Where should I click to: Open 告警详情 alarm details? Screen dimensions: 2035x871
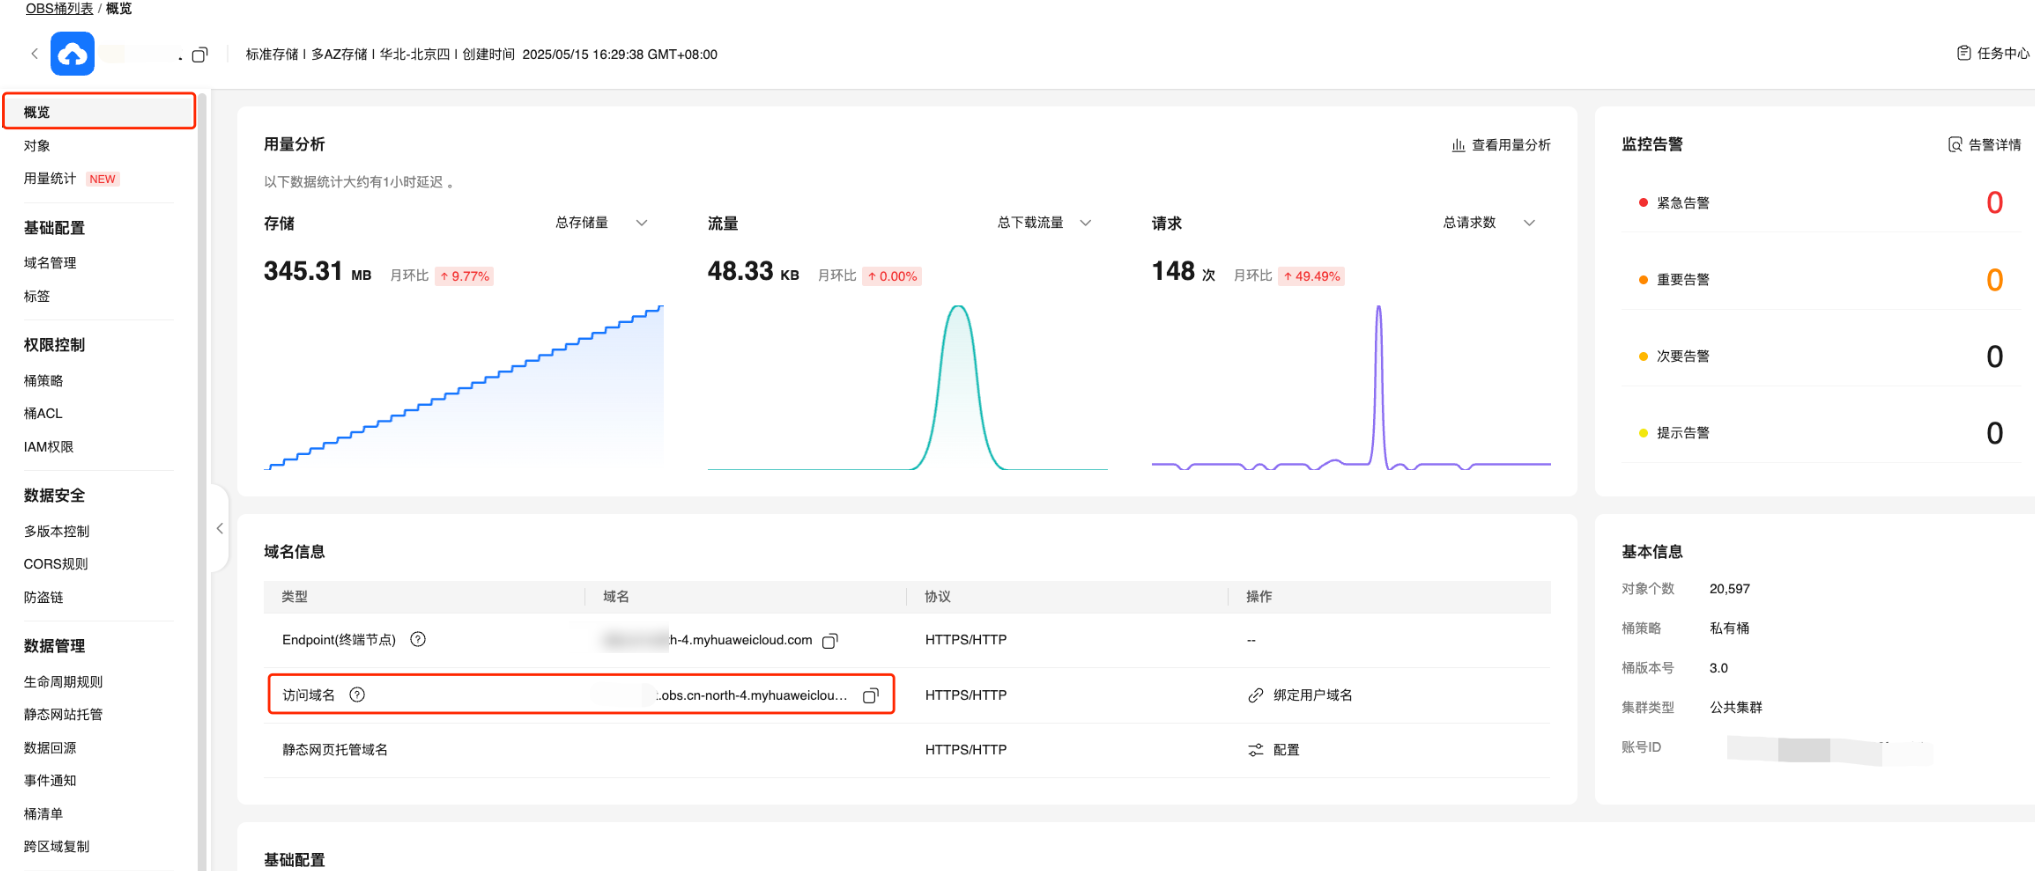click(1985, 145)
